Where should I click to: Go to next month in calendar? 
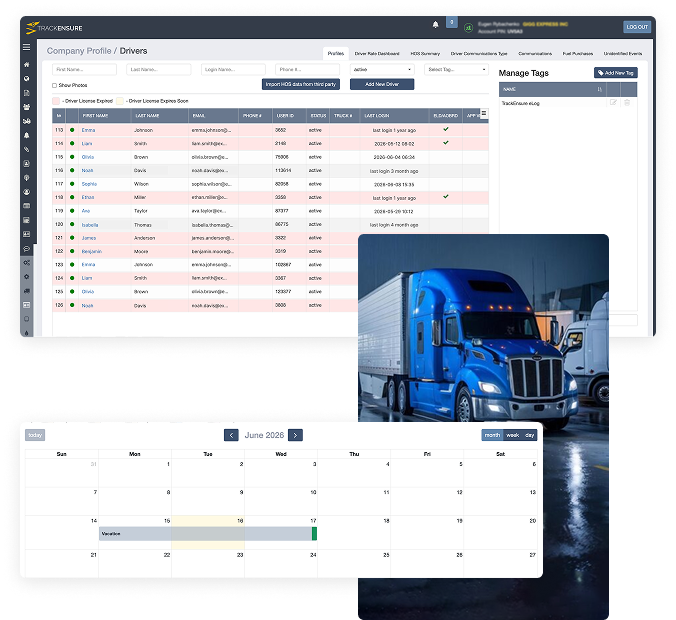click(x=295, y=435)
